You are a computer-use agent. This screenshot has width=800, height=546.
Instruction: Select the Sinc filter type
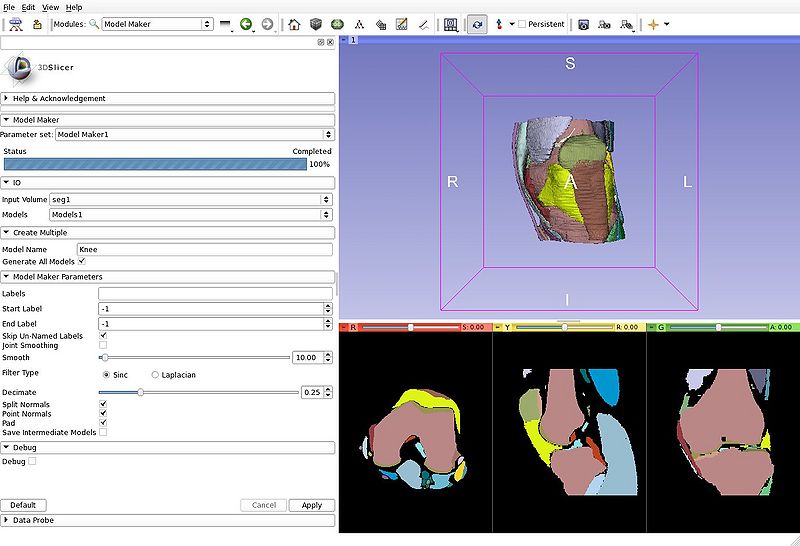(x=106, y=375)
